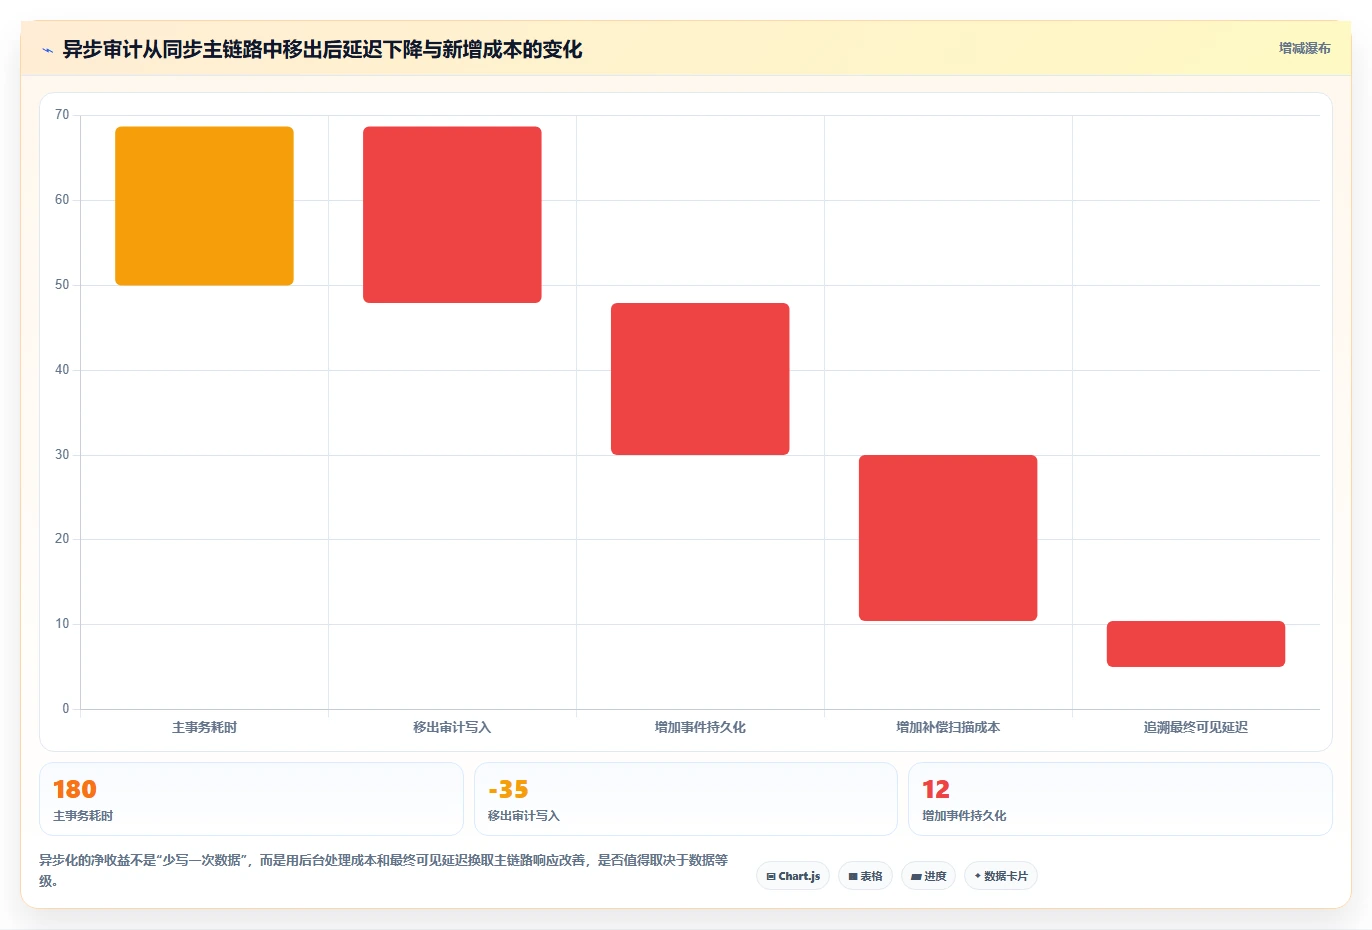Click the 增加事件持久化 axis label
1372x930 pixels.
point(700,727)
